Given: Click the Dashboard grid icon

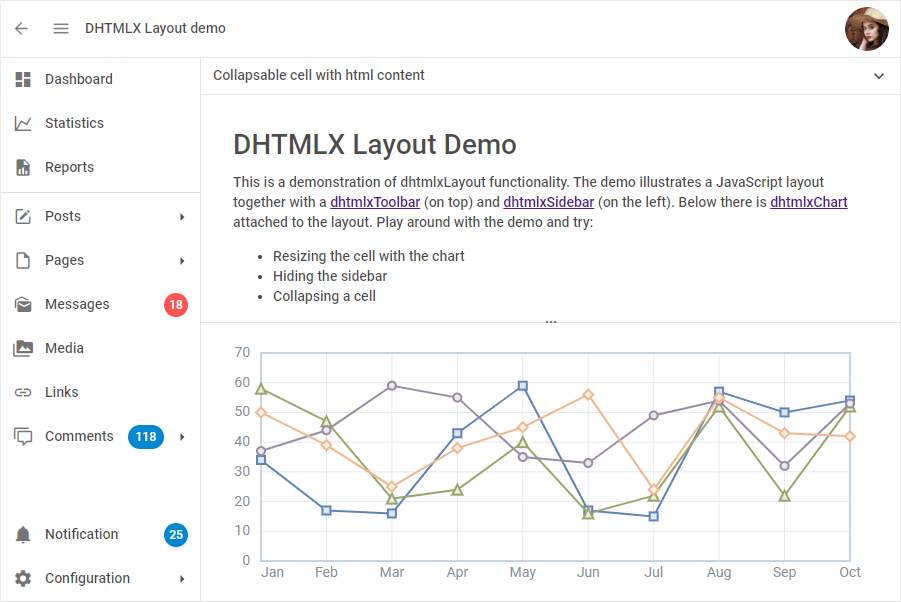Looking at the screenshot, I should [x=23, y=79].
